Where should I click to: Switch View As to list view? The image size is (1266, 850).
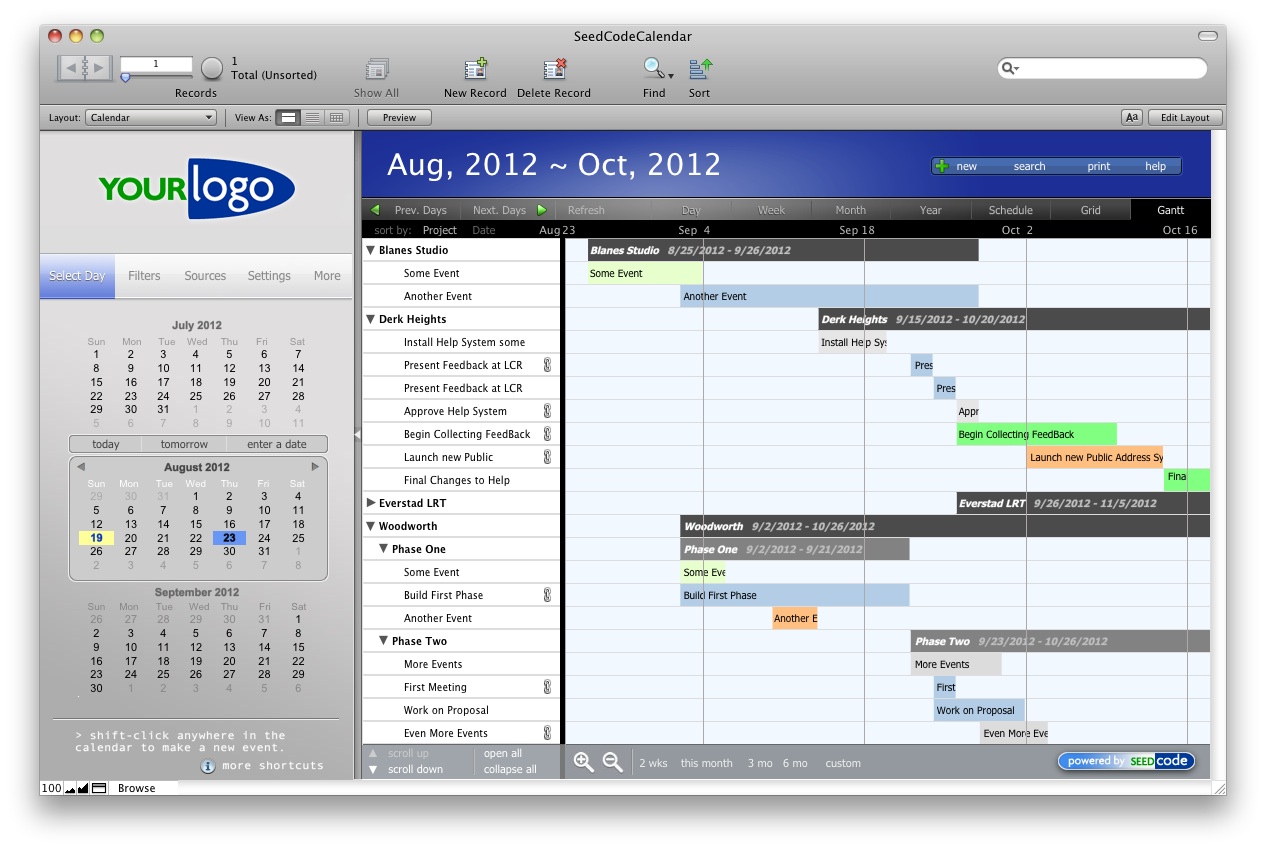(313, 117)
